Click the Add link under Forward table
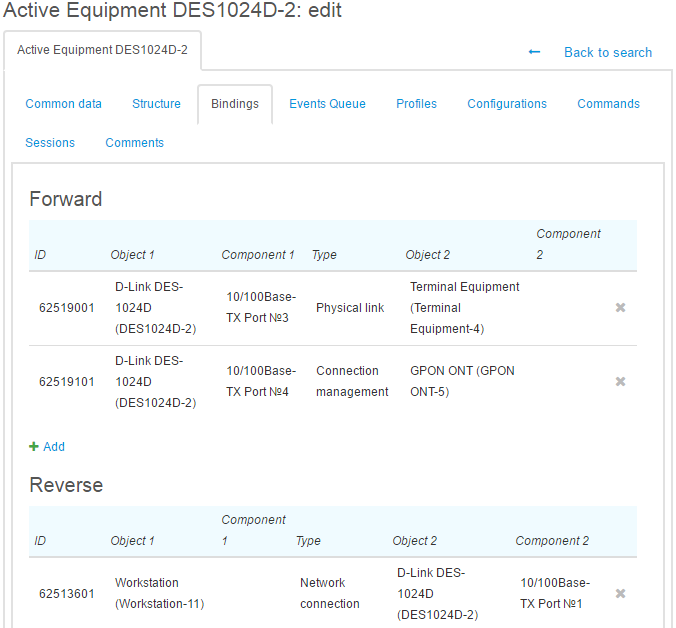The height and width of the screenshot is (628, 676). (x=54, y=447)
